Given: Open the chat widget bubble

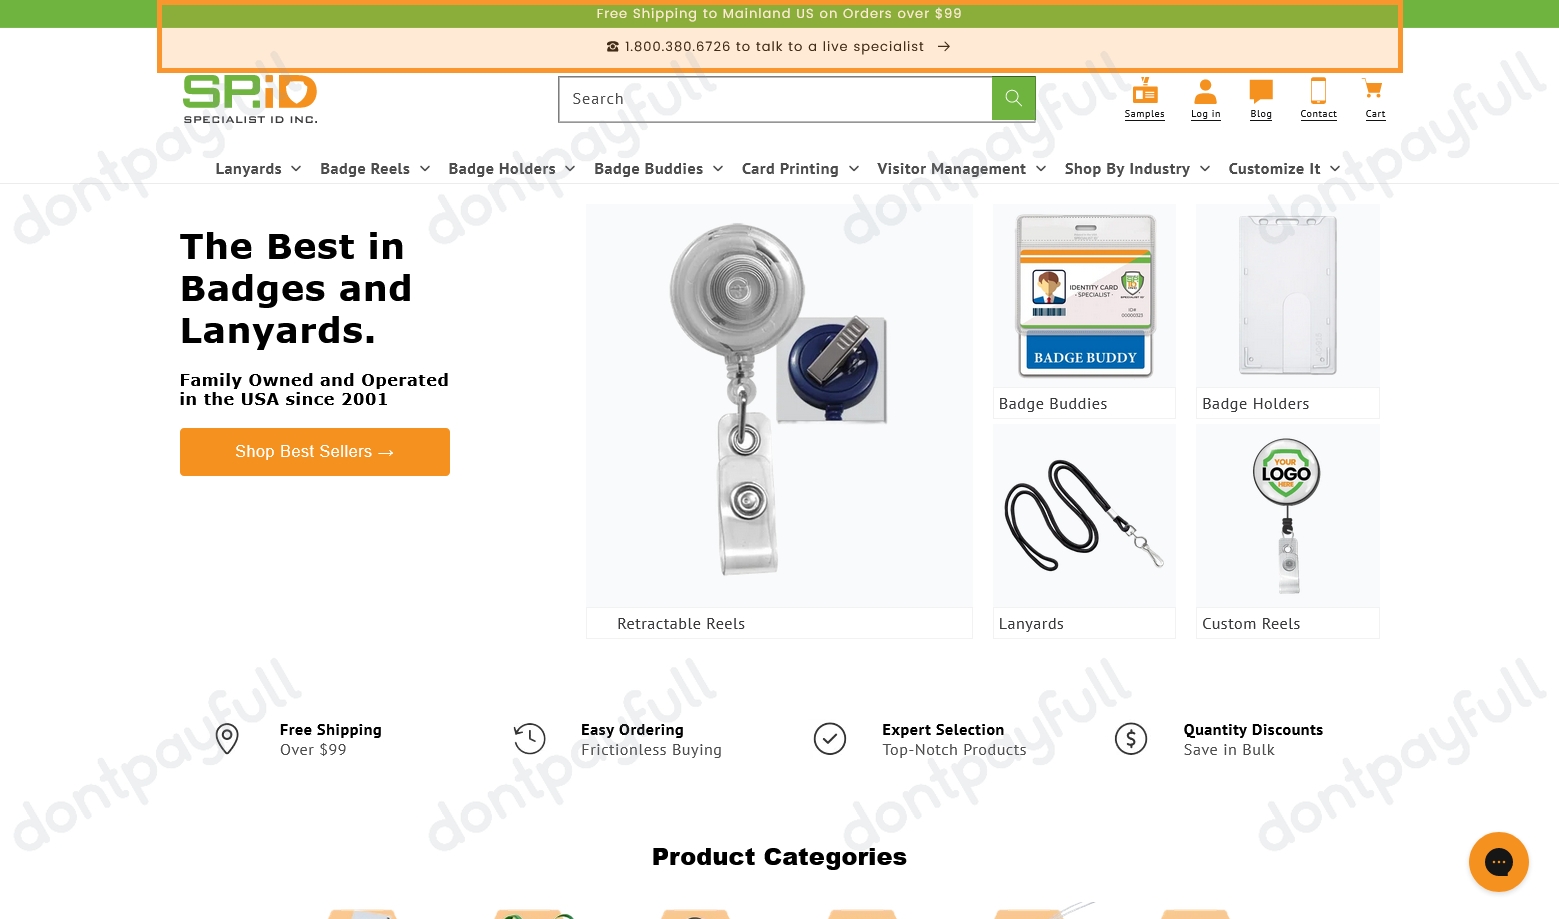Looking at the screenshot, I should tap(1498, 862).
